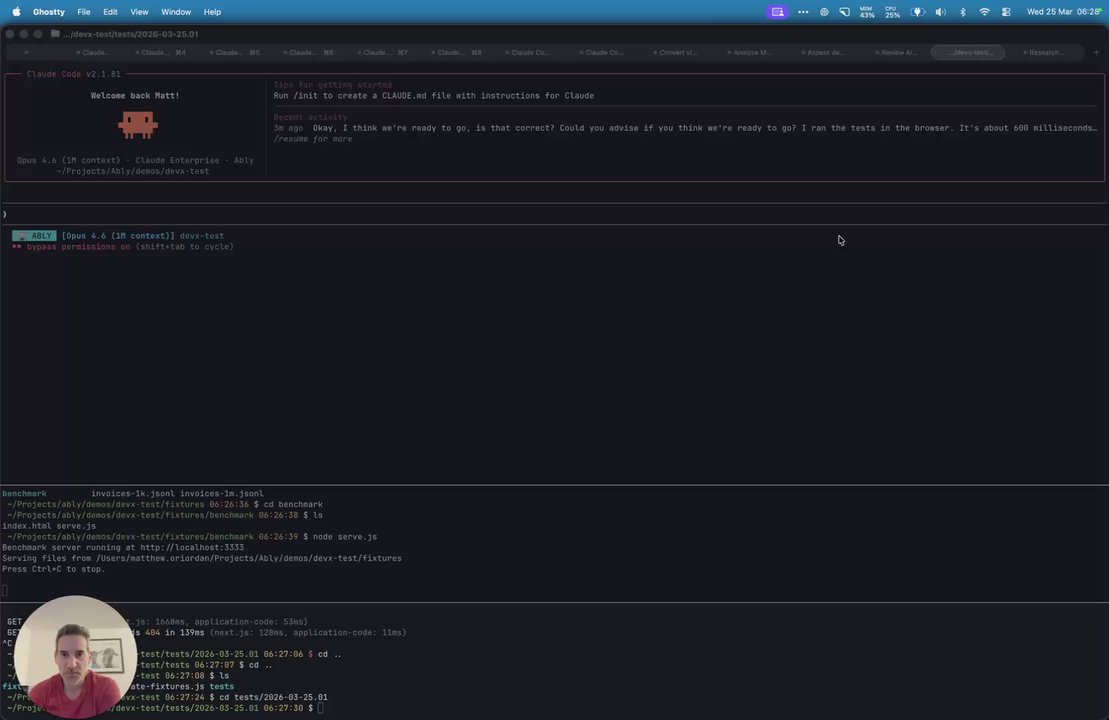Click the purple screen-recording menu bar icon
1109x720 pixels.
tap(777, 12)
